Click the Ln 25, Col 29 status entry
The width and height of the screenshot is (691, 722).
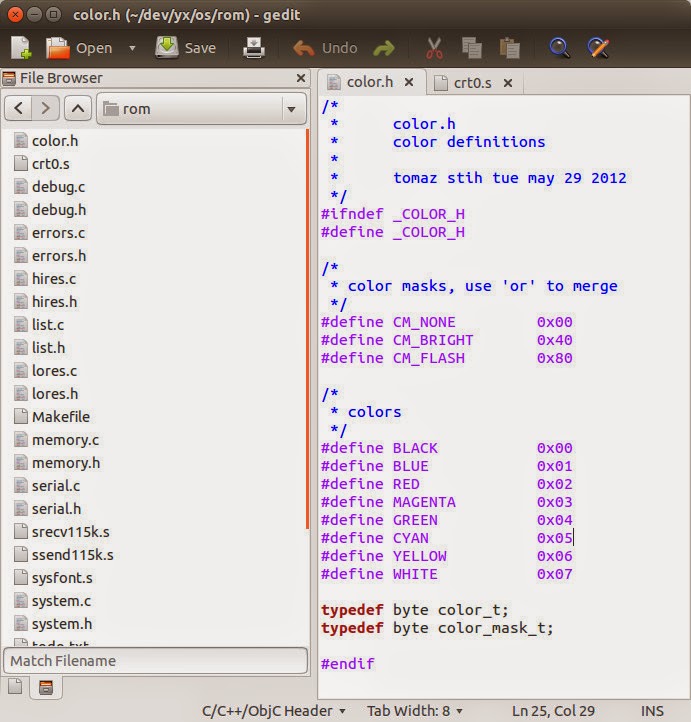coord(553,711)
